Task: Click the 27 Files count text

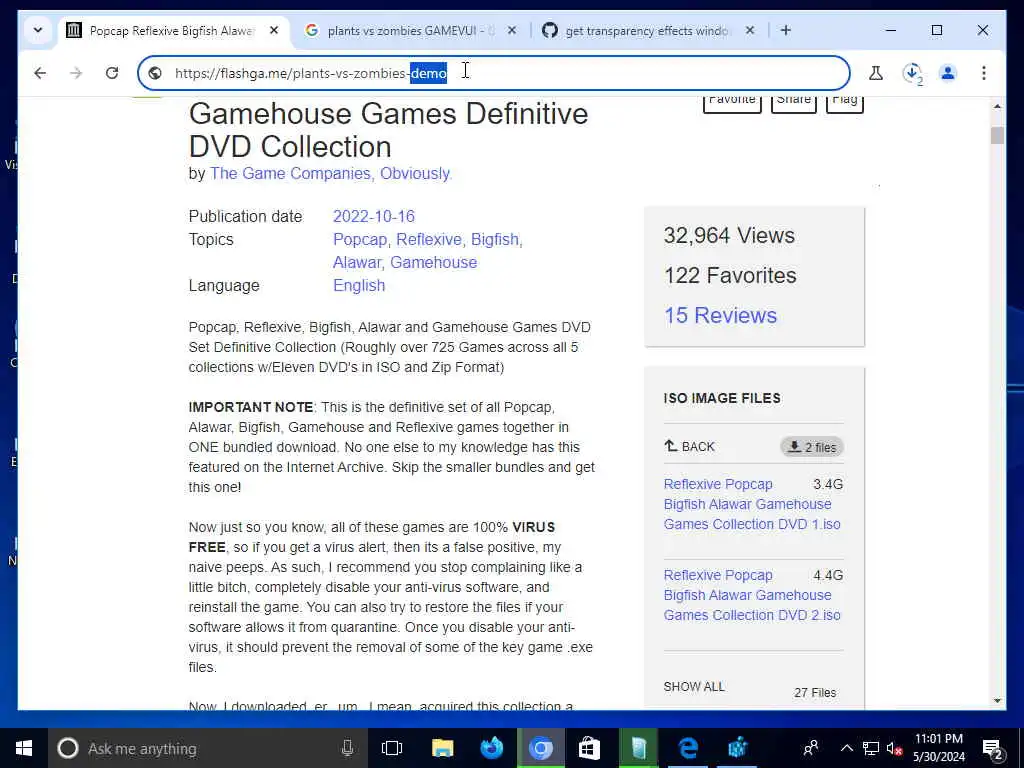Action: 815,692
